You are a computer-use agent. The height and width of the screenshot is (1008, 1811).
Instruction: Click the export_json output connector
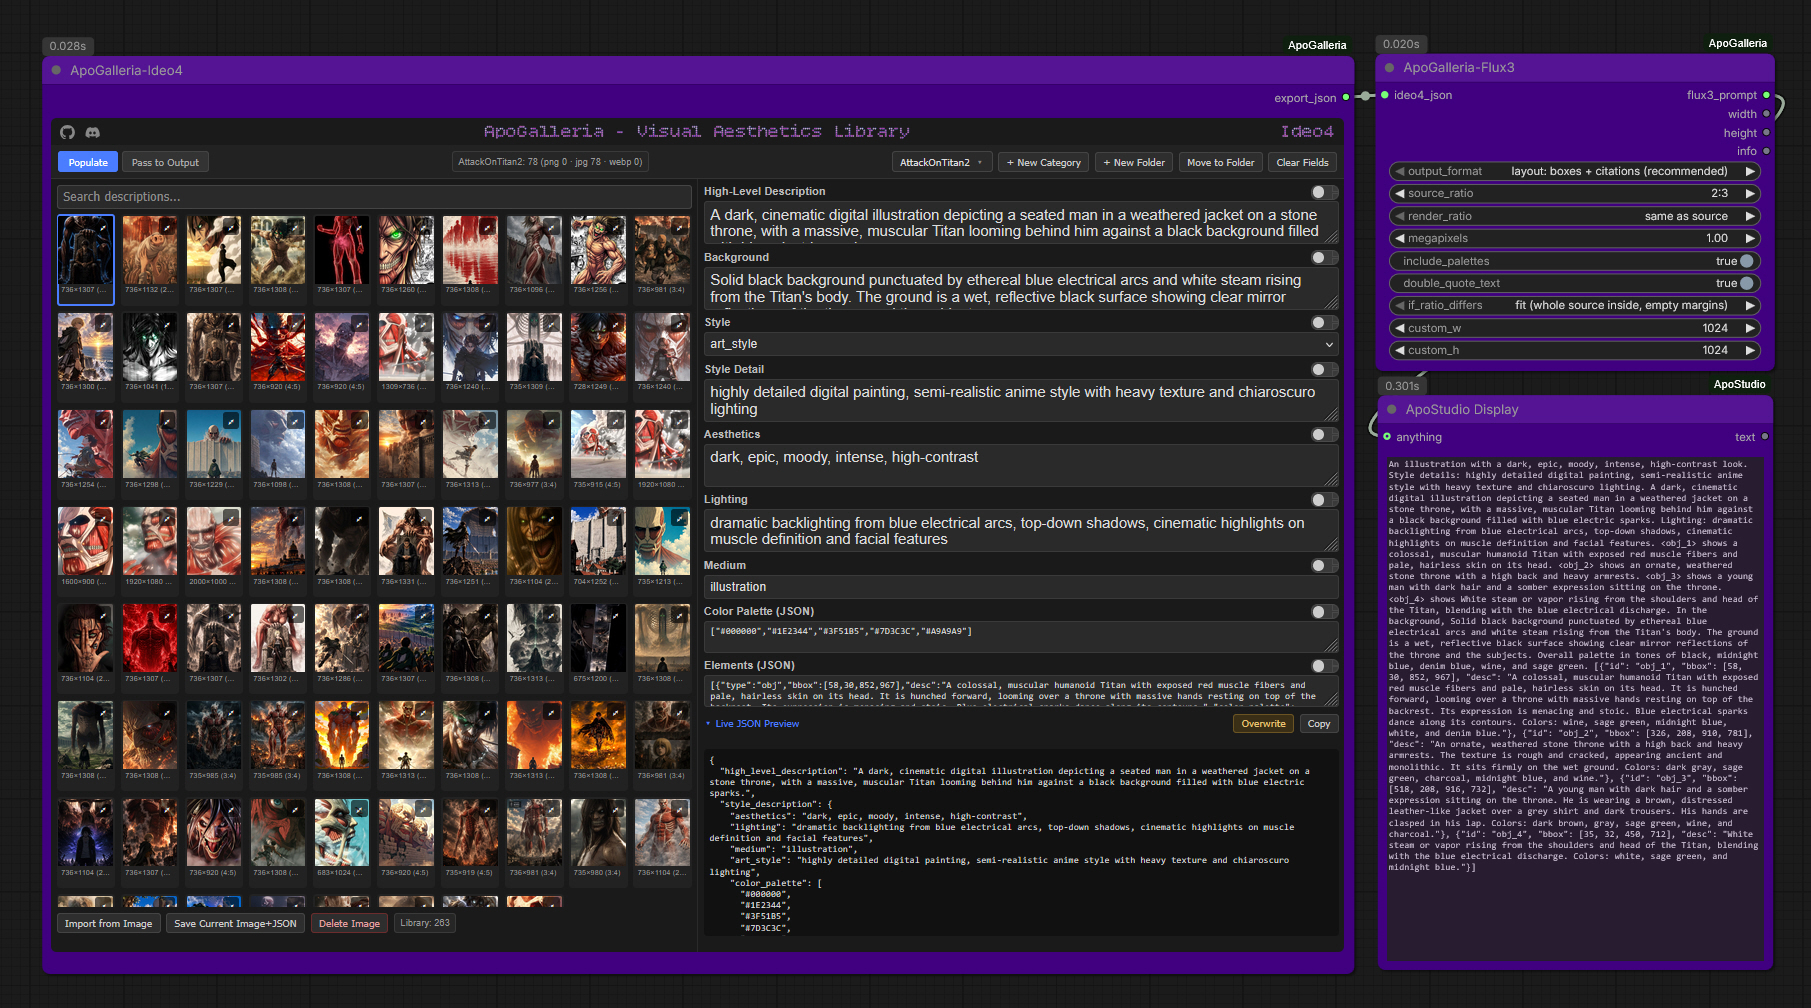(x=1346, y=97)
